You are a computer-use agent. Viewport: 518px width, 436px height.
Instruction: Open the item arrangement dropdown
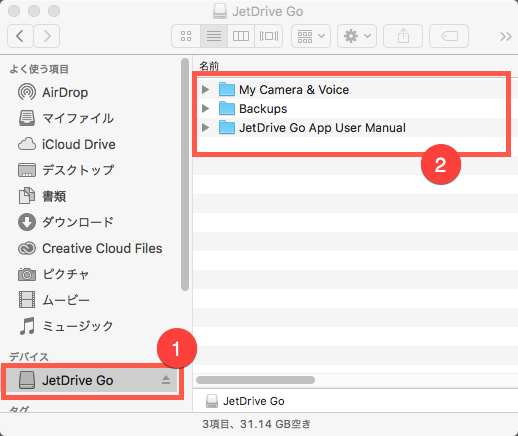311,36
